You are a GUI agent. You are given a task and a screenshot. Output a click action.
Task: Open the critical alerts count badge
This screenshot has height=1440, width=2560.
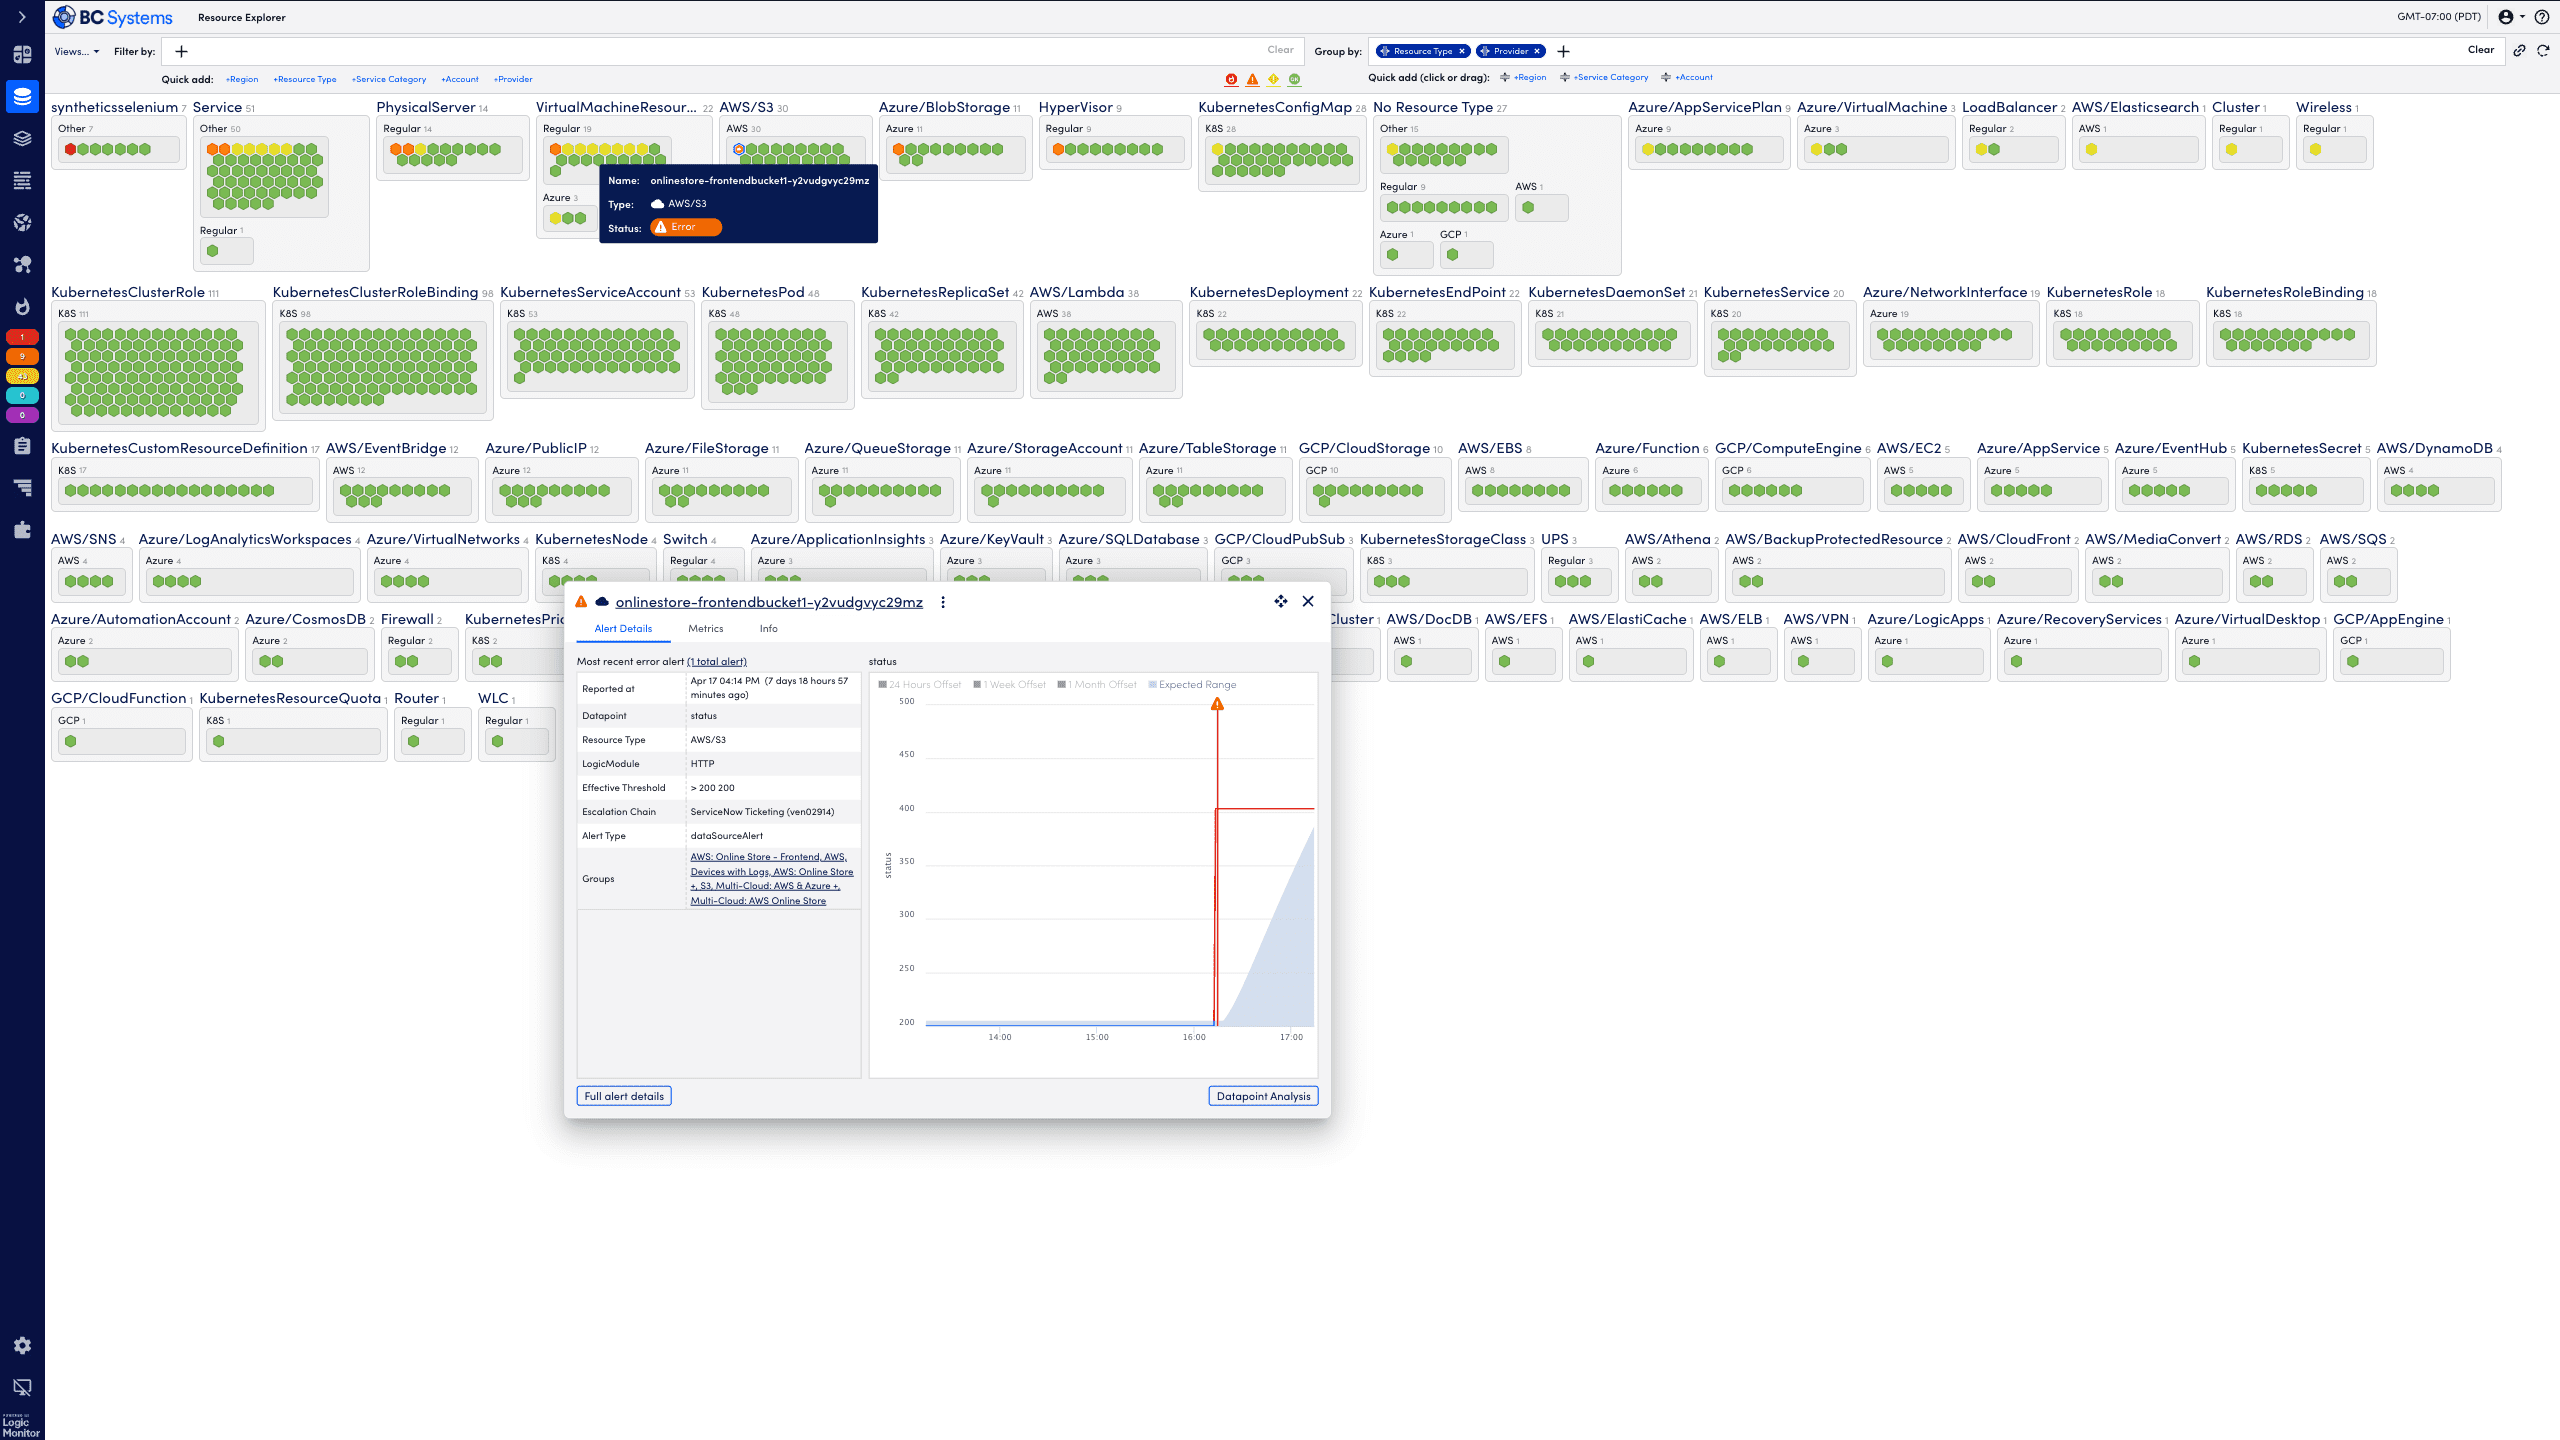coord(22,337)
